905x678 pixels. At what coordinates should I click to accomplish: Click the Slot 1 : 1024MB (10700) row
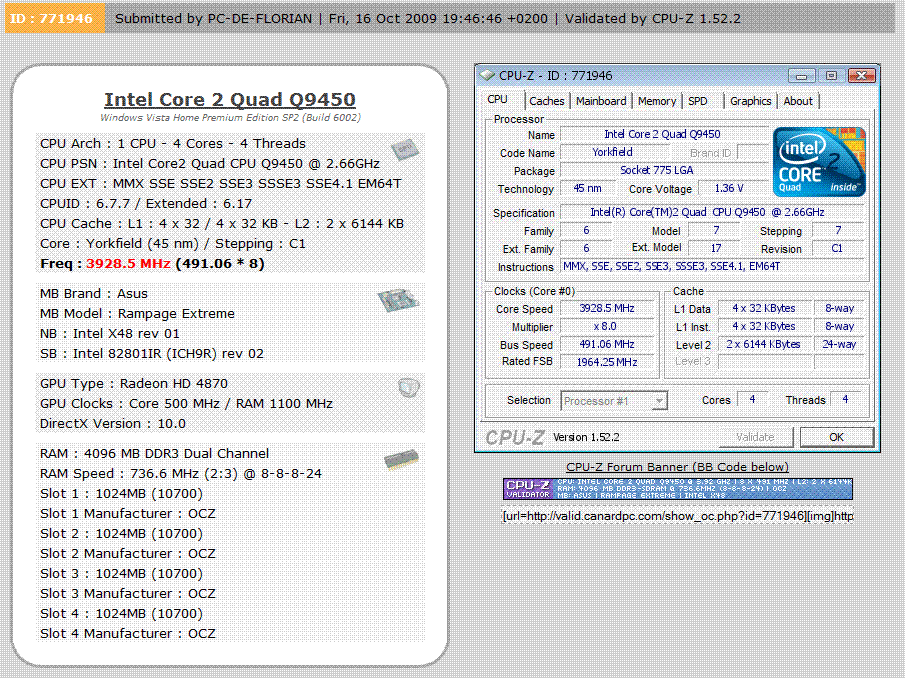click(121, 494)
